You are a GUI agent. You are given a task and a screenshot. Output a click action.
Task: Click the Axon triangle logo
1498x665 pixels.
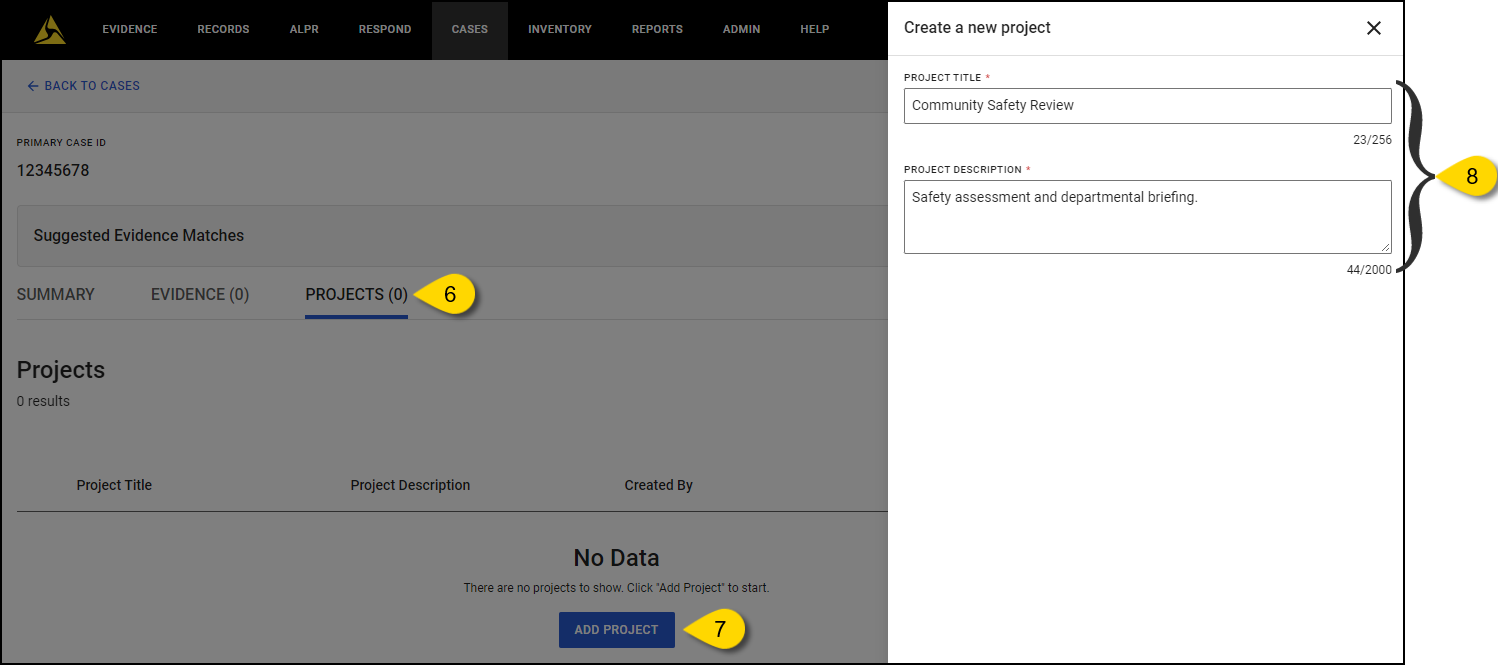(49, 30)
